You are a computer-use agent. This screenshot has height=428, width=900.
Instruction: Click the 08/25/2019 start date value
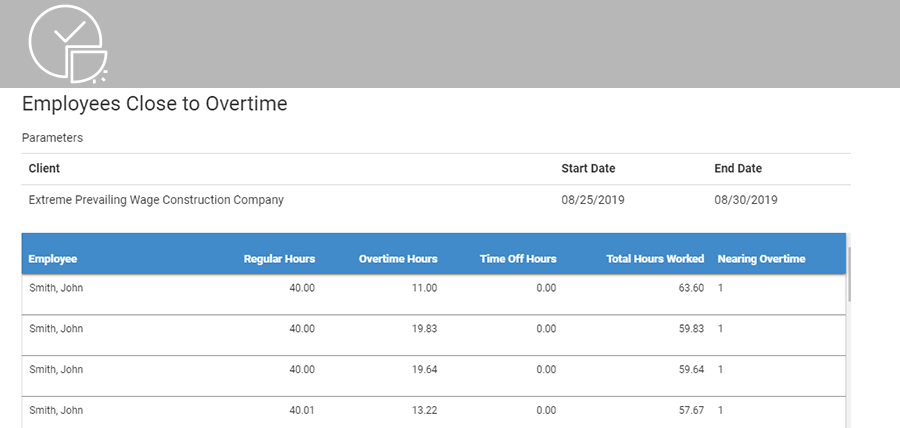593,200
